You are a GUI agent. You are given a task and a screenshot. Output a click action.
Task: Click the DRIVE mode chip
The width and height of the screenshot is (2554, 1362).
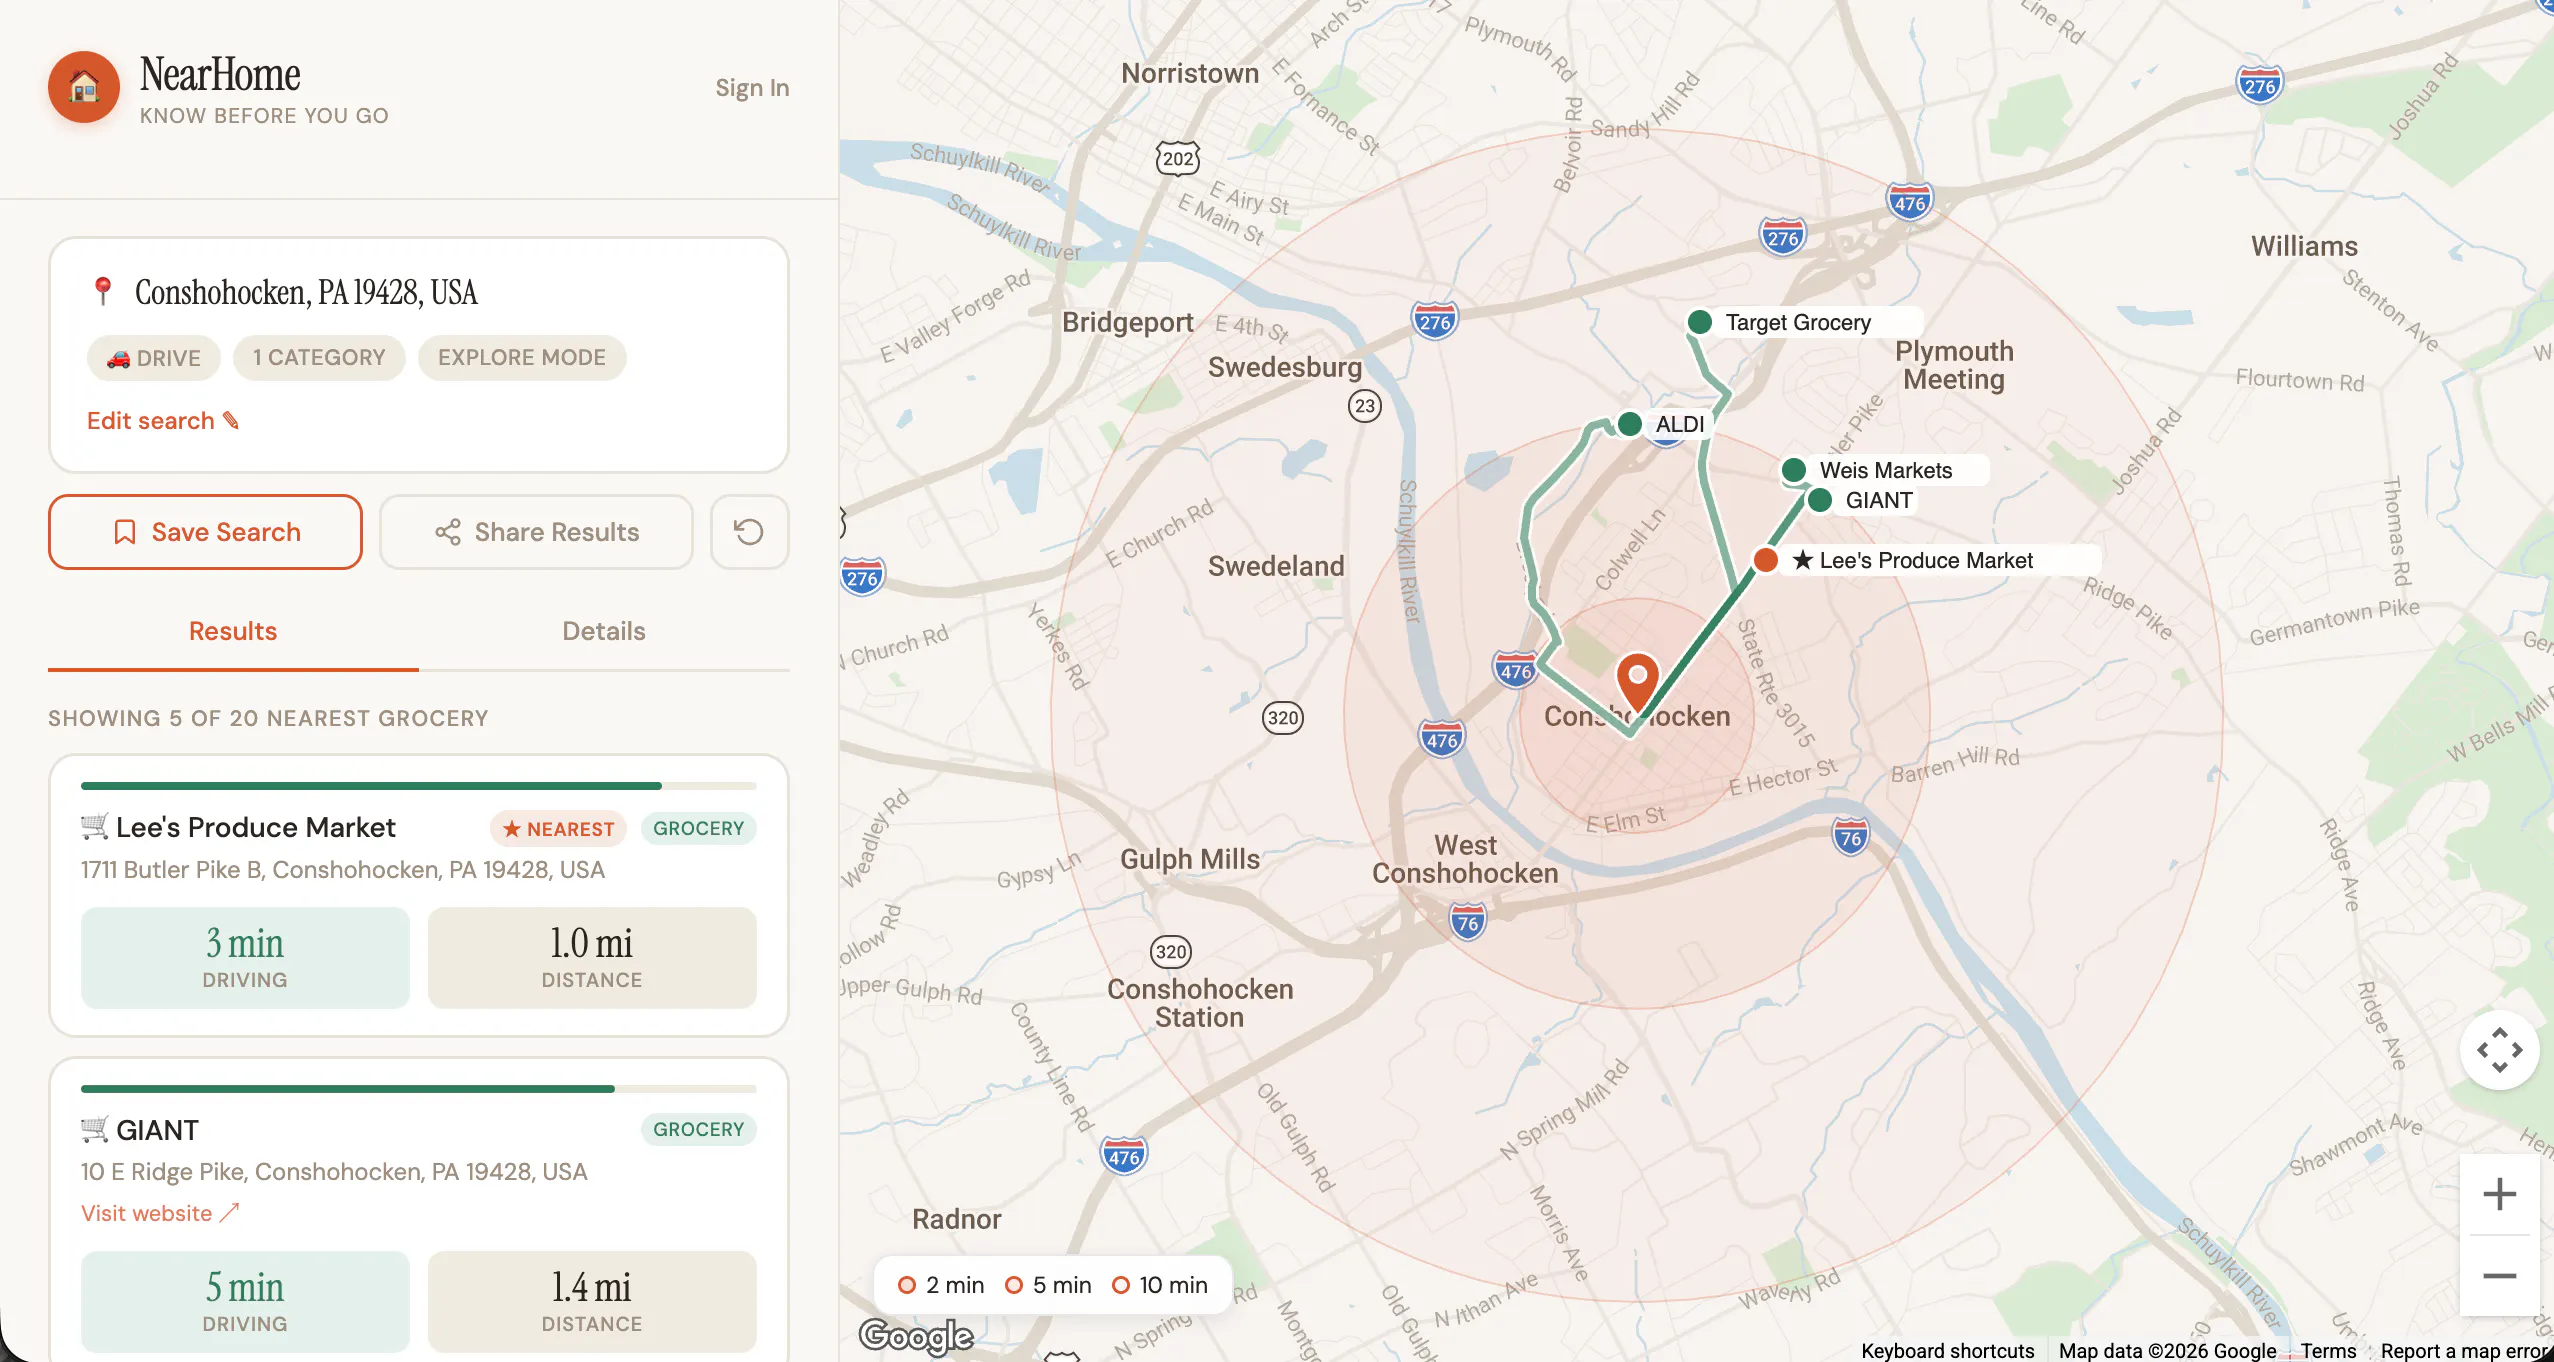point(154,358)
